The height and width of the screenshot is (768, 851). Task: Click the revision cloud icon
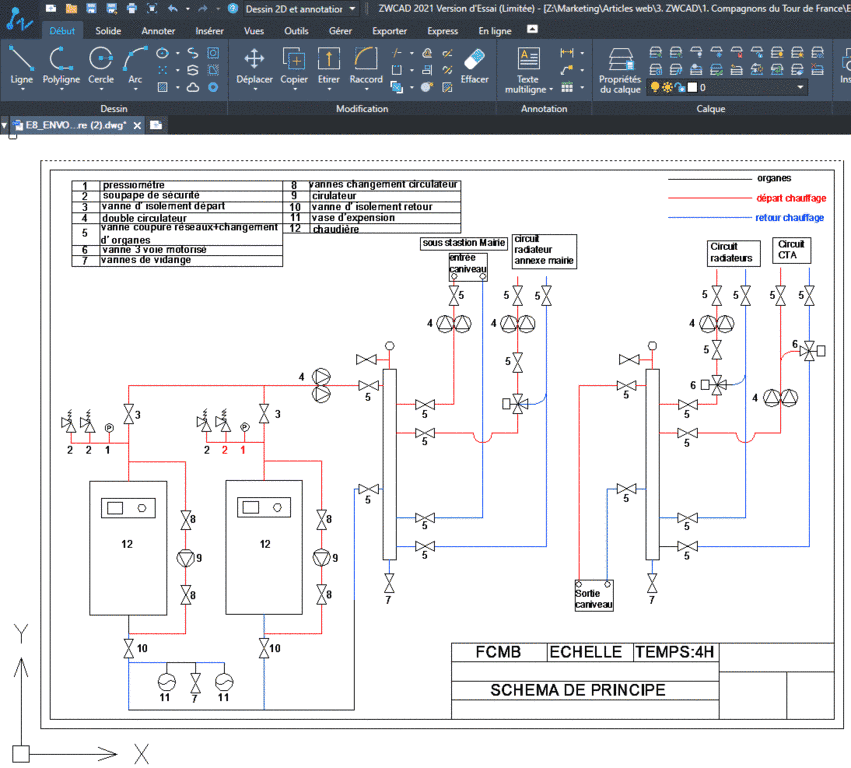193,87
